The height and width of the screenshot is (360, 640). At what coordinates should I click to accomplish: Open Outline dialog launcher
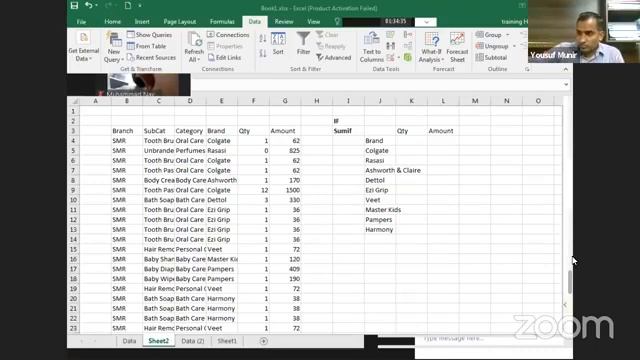(527, 69)
